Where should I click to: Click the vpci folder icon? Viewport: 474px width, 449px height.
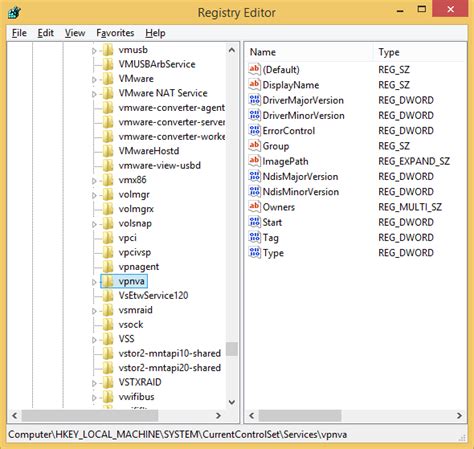click(108, 238)
